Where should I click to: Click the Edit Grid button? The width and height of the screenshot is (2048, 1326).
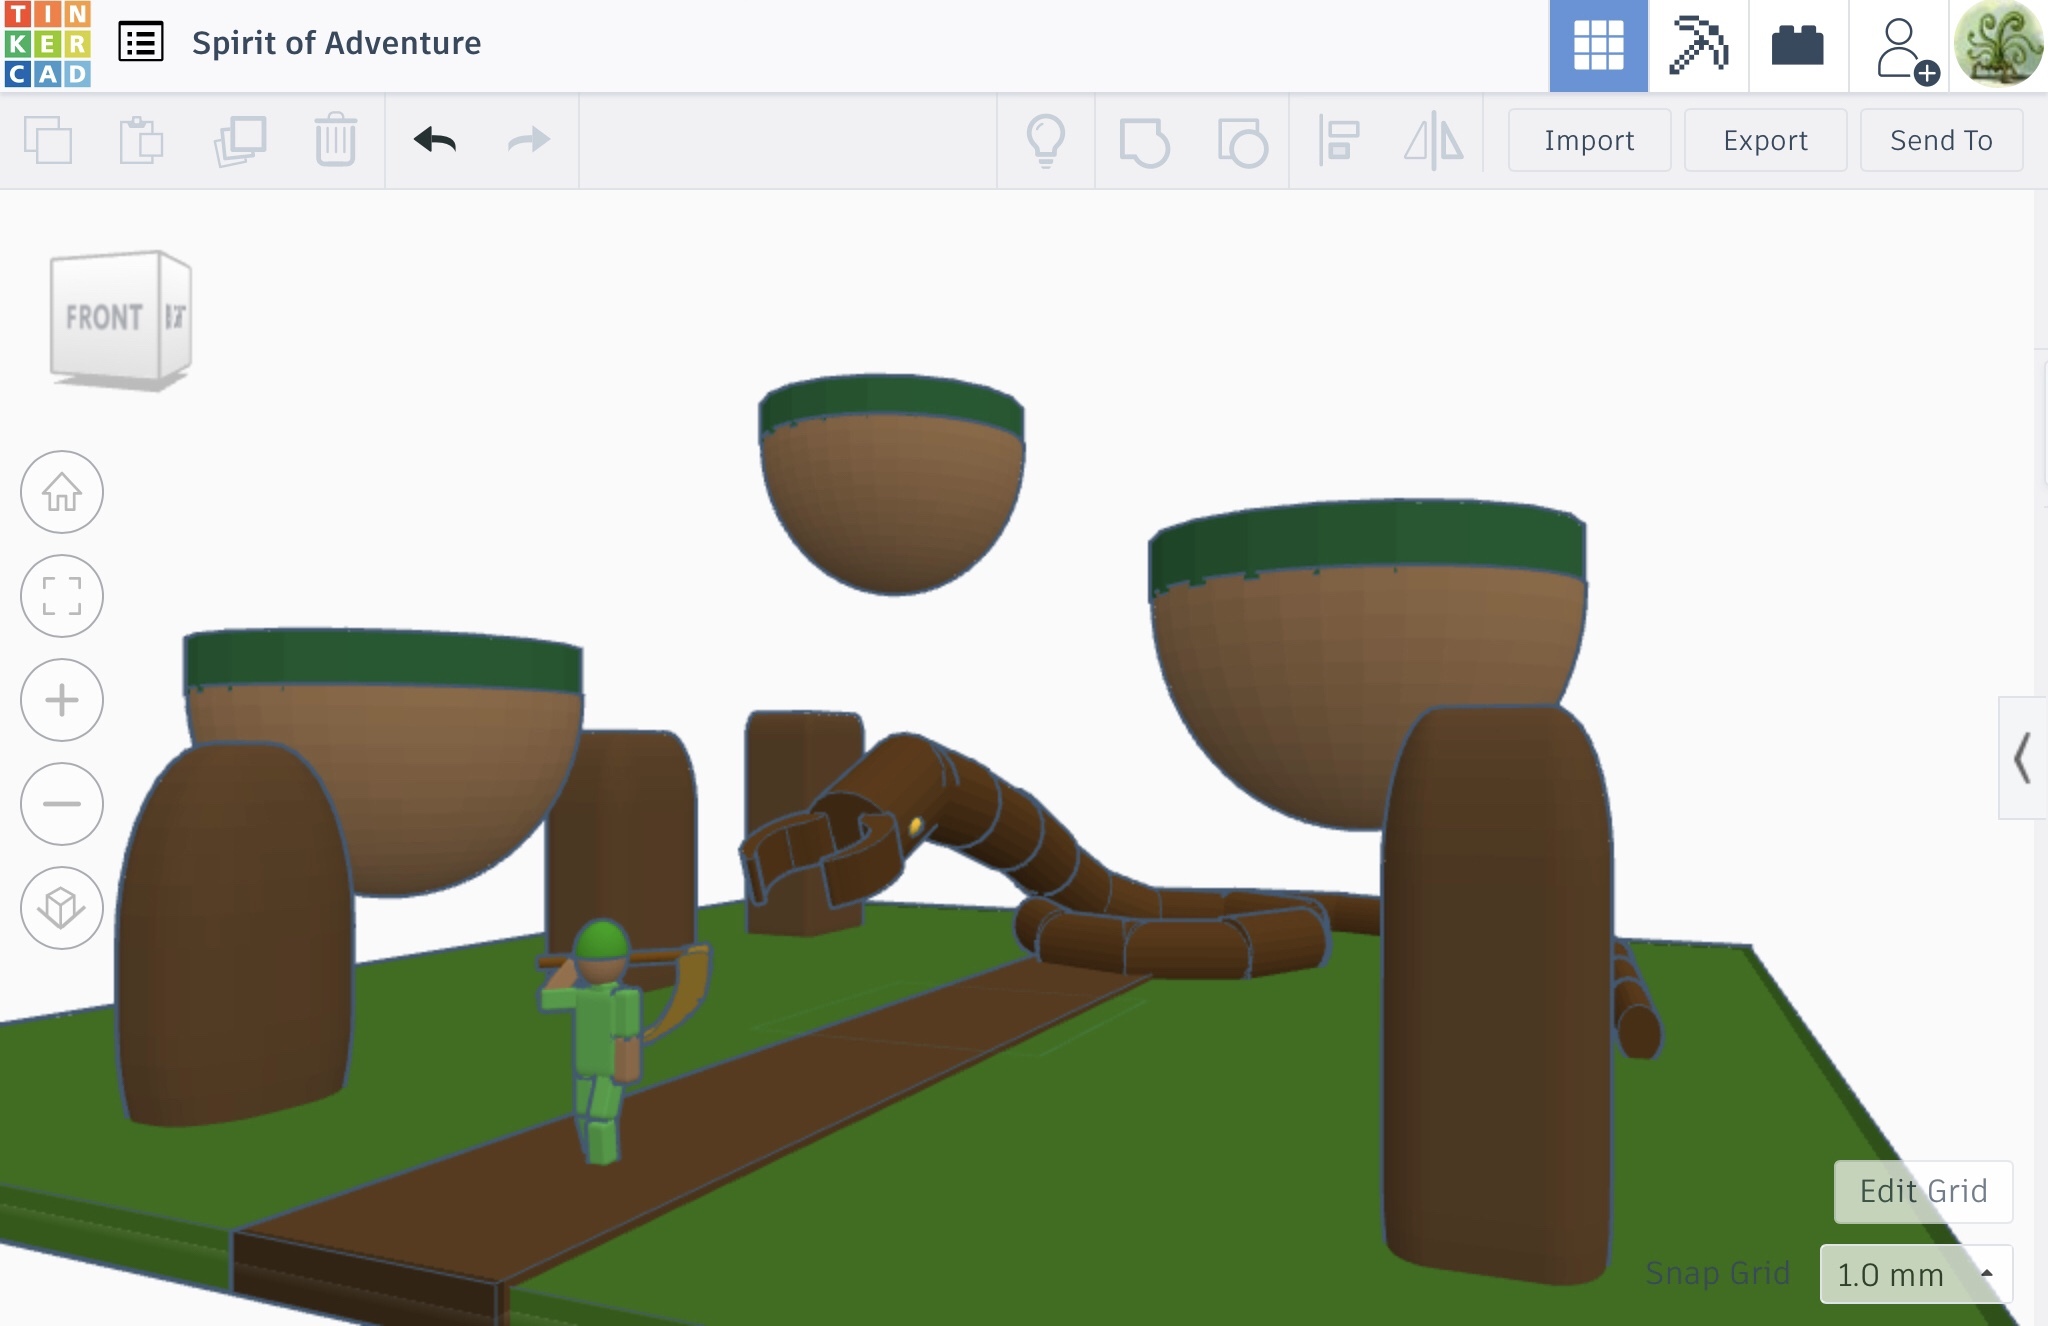point(1923,1191)
